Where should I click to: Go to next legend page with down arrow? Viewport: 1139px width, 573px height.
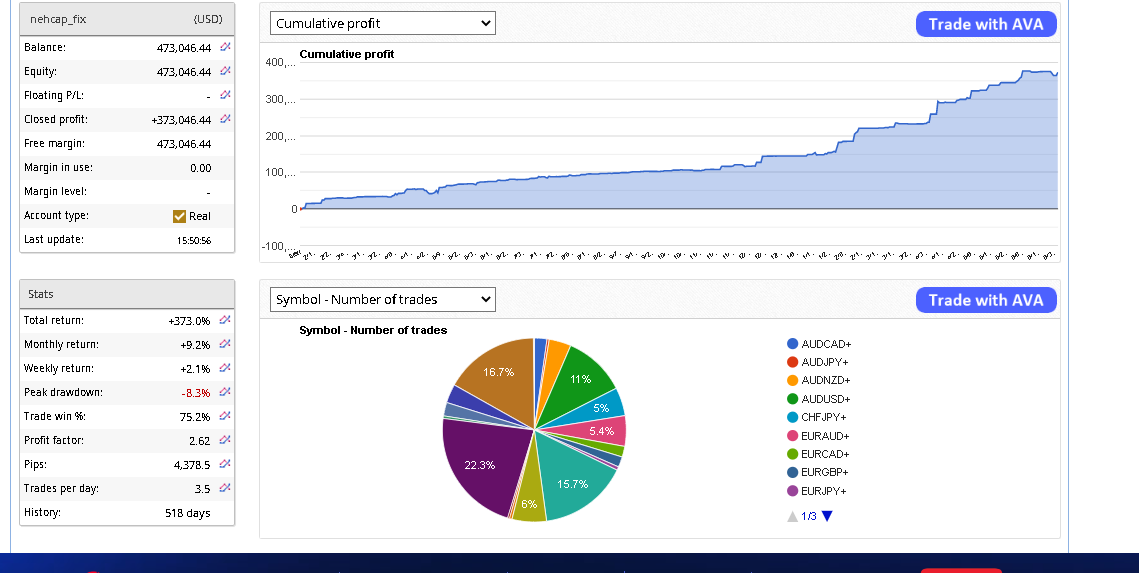tap(827, 516)
